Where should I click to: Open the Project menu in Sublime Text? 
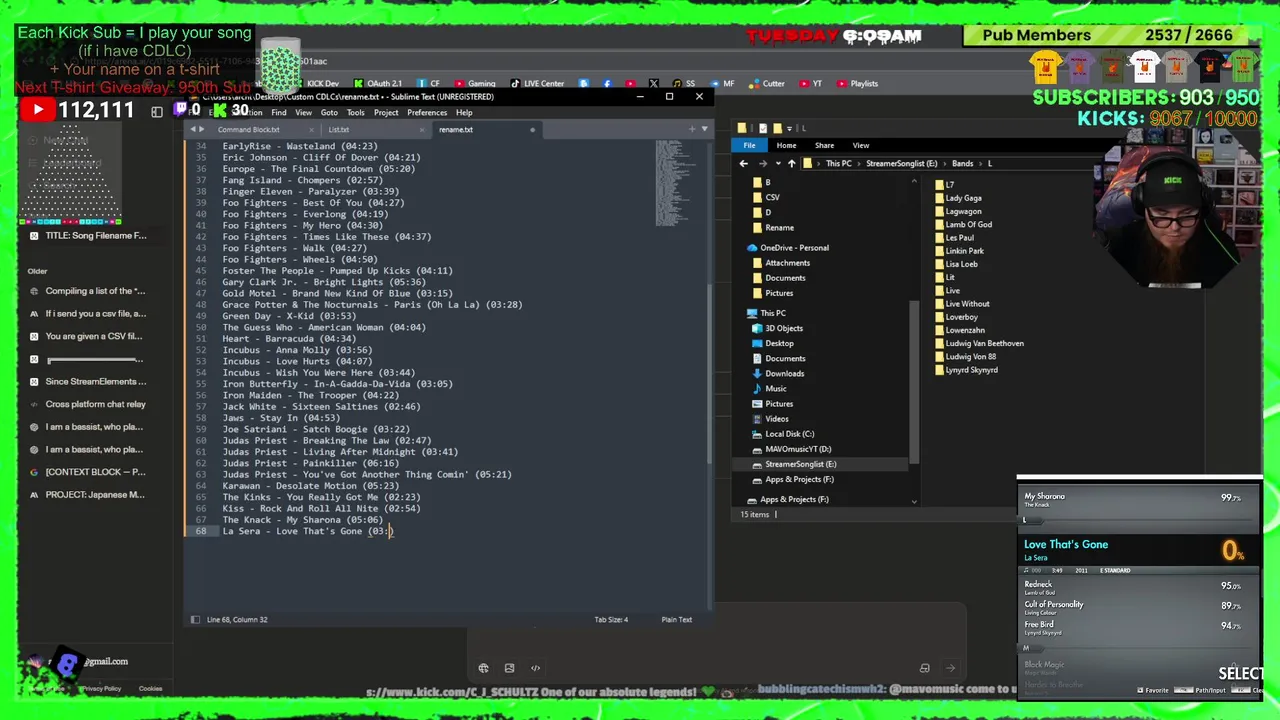pos(386,112)
